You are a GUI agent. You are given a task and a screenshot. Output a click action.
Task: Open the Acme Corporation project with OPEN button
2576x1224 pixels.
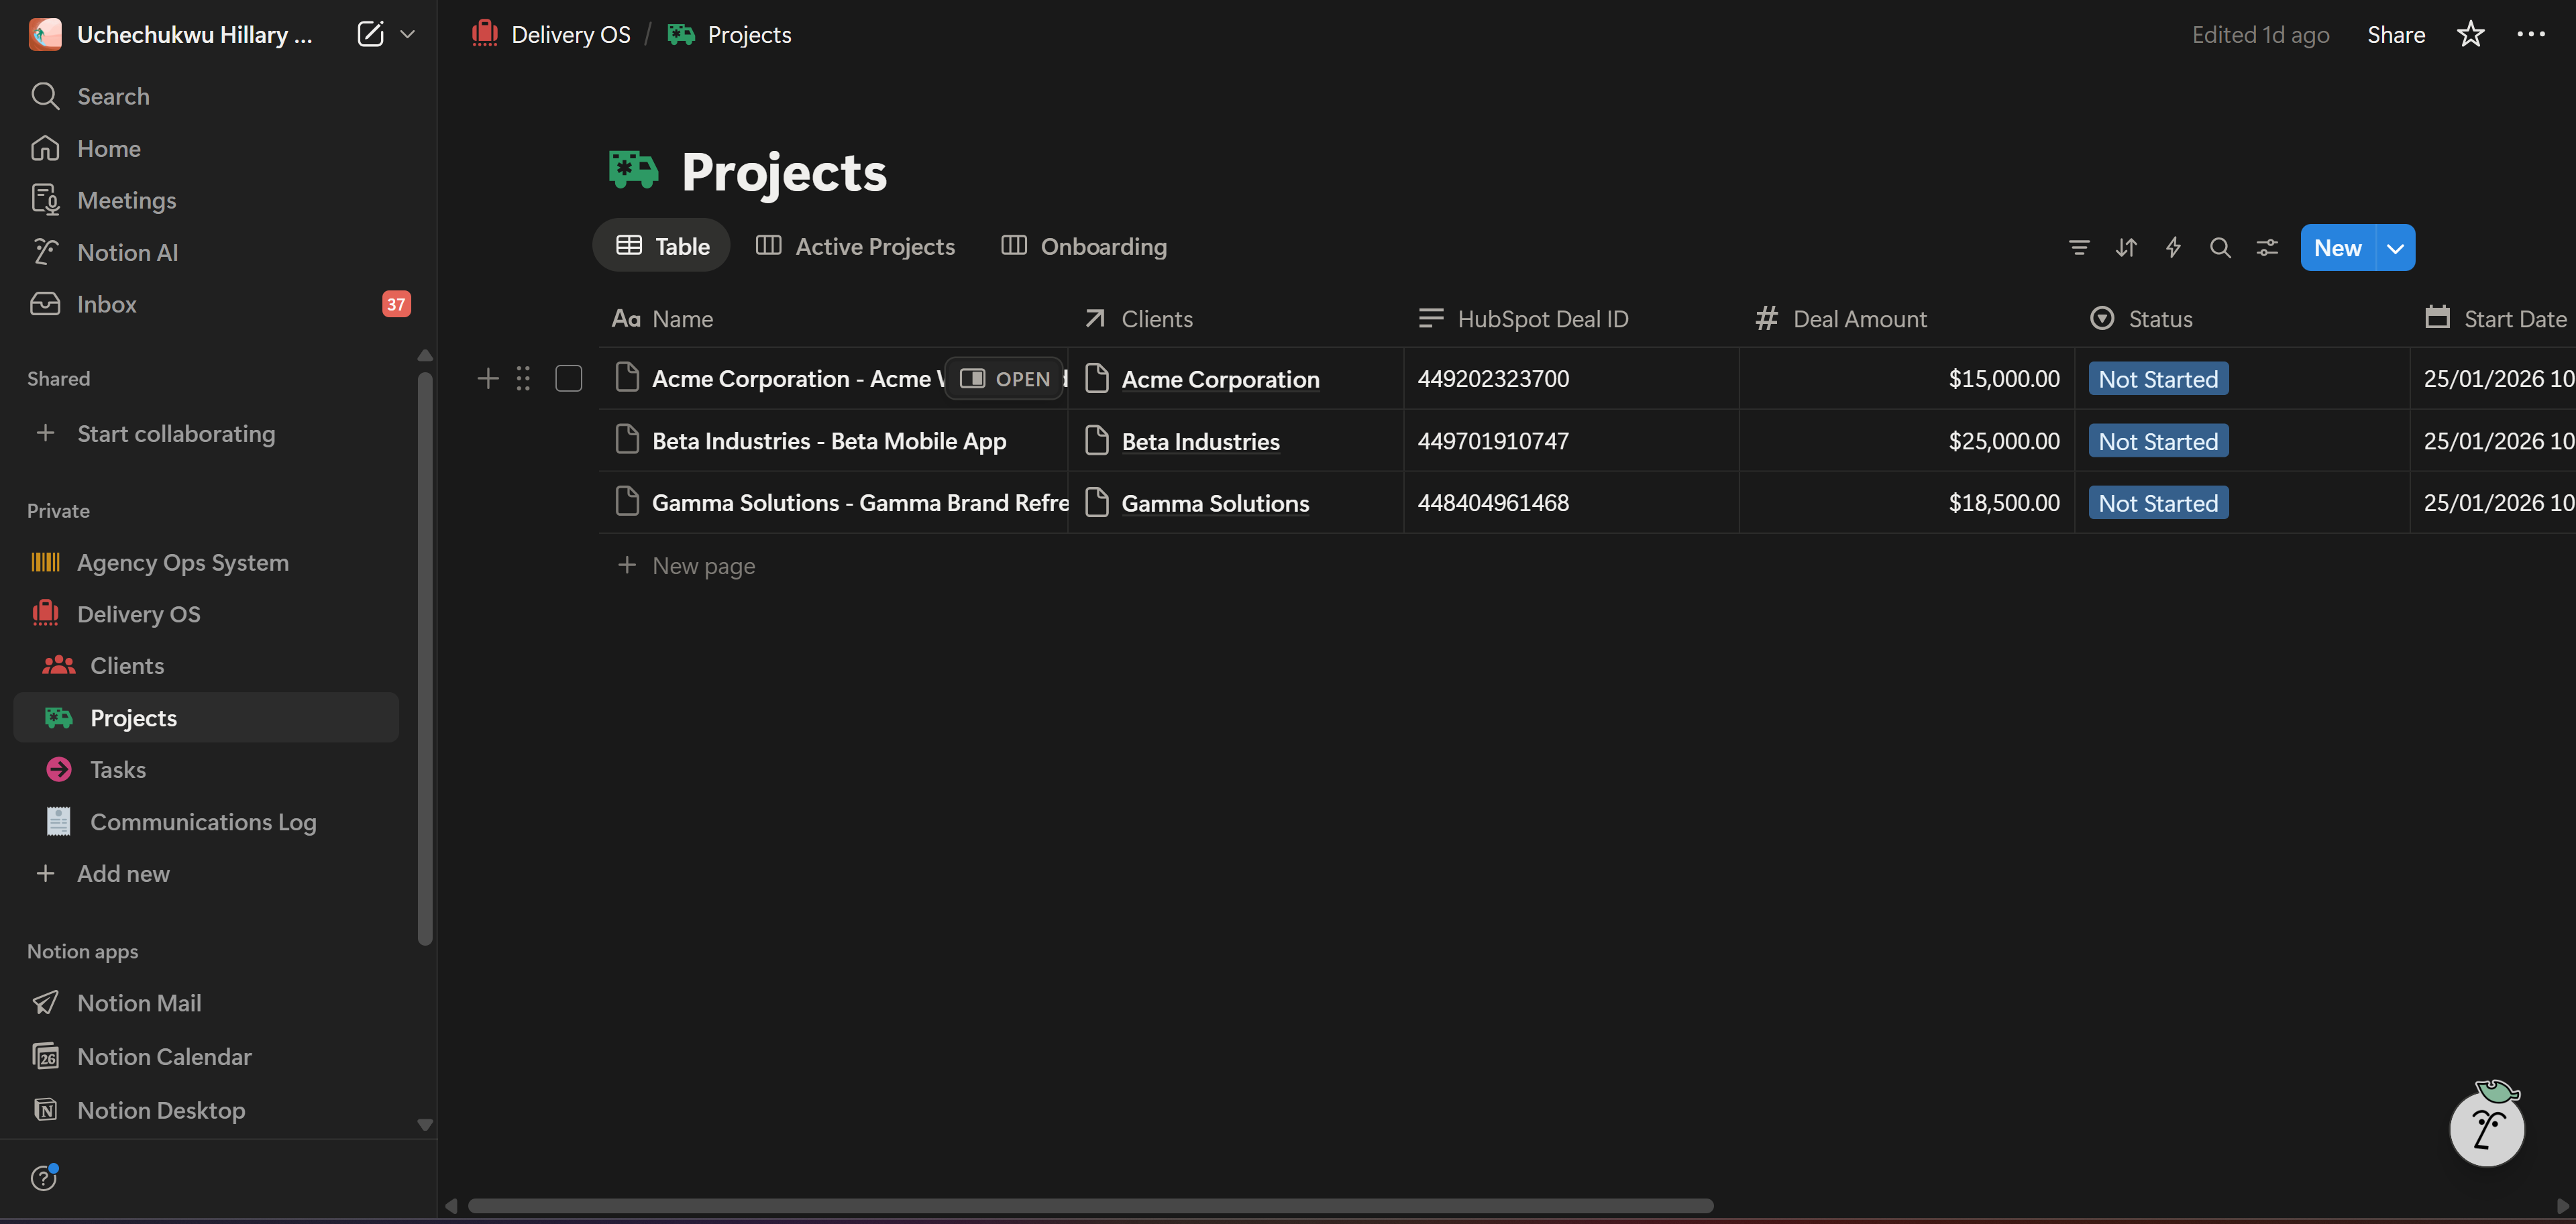(x=1004, y=378)
